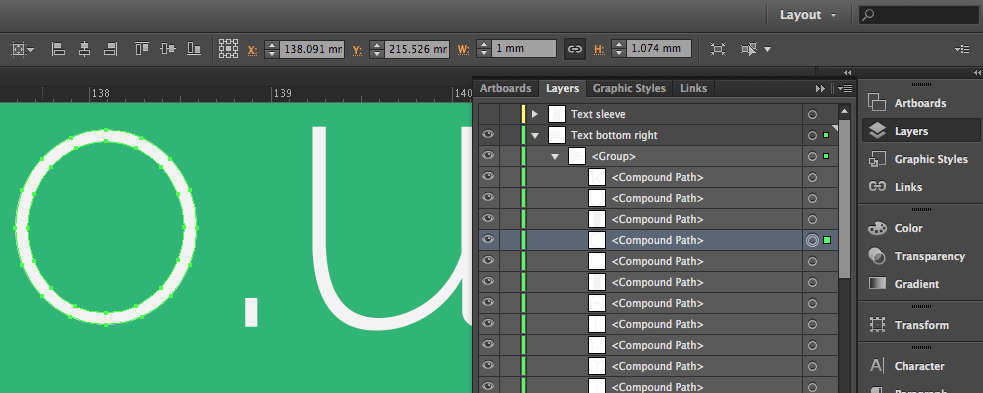Select the Text sleeve layer name

[x=597, y=114]
